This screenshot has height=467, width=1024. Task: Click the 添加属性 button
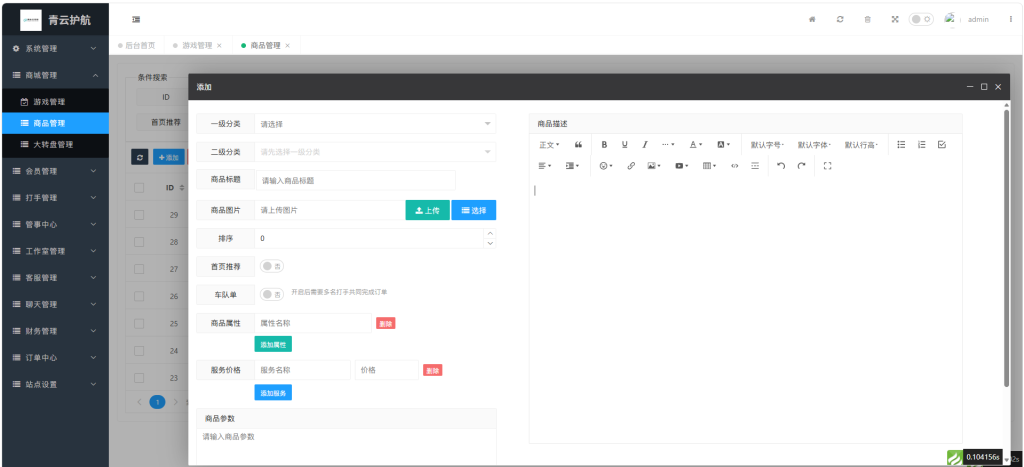tap(273, 344)
